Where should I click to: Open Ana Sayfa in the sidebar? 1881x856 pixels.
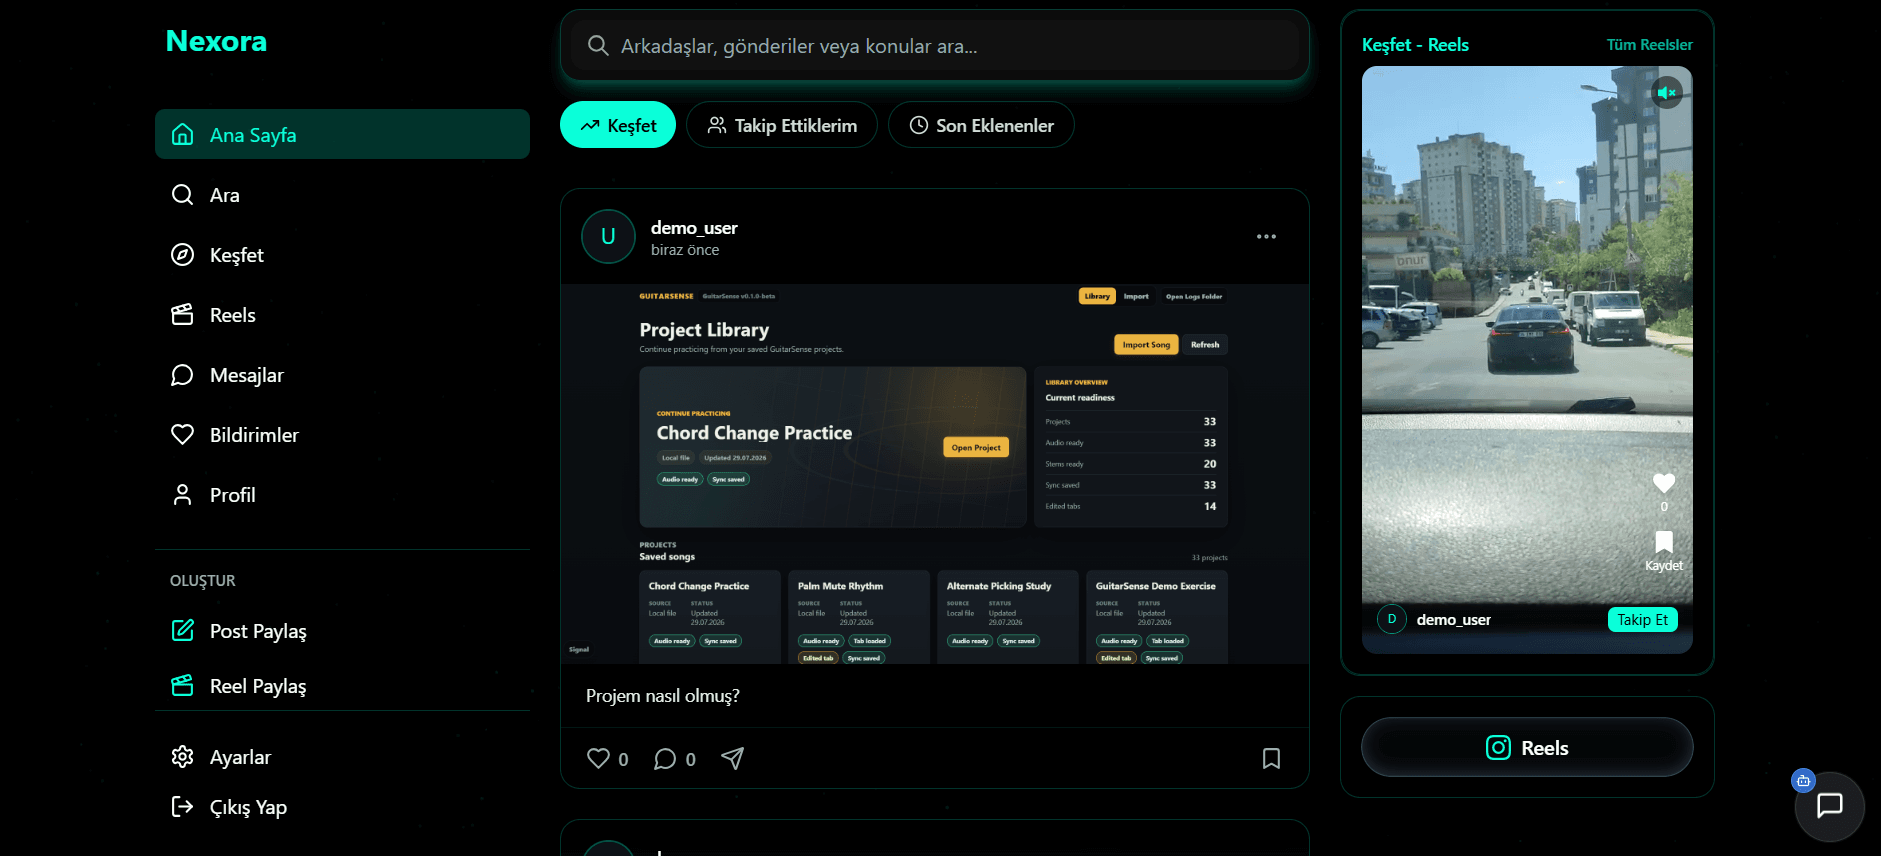point(342,134)
